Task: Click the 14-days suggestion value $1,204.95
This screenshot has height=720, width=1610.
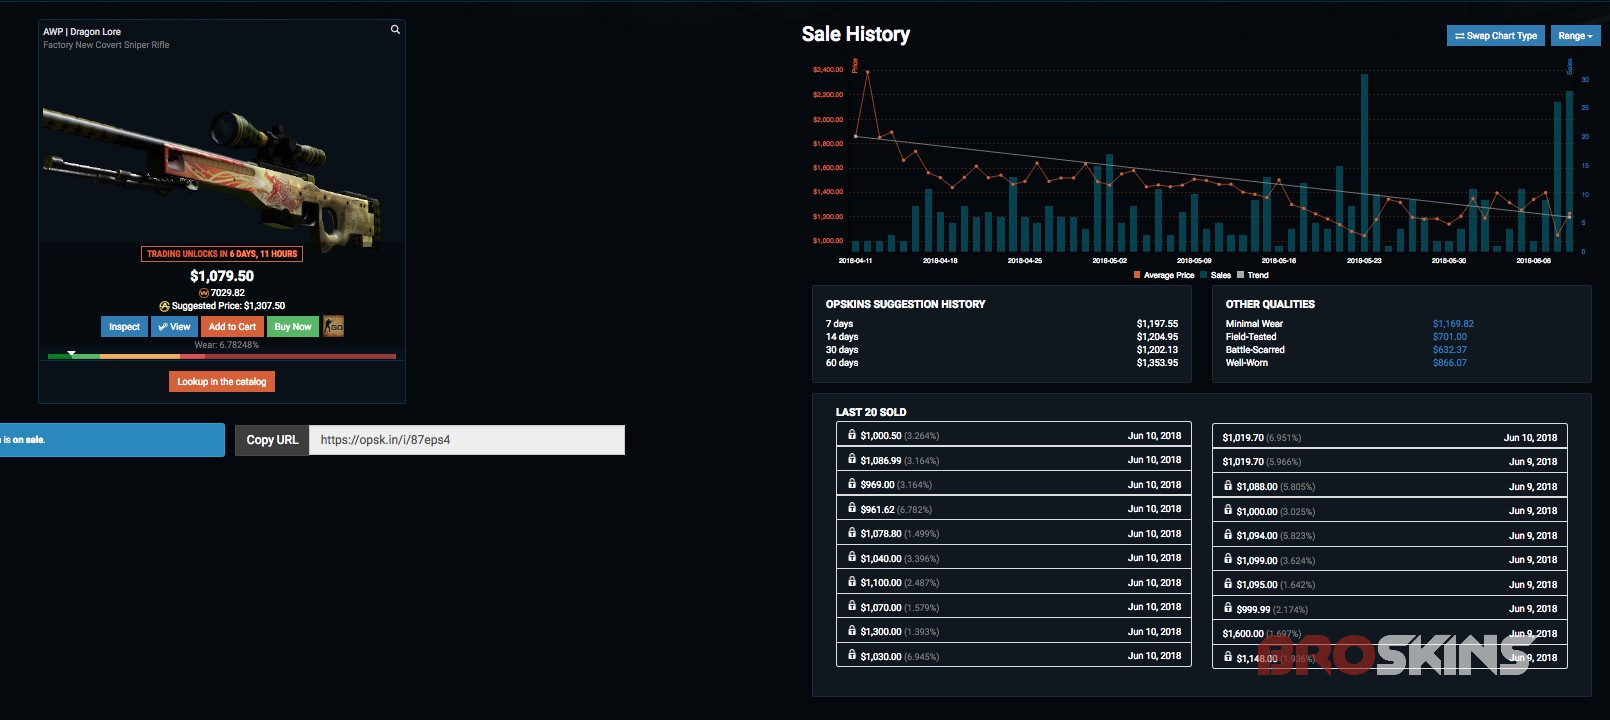Action: point(1157,337)
